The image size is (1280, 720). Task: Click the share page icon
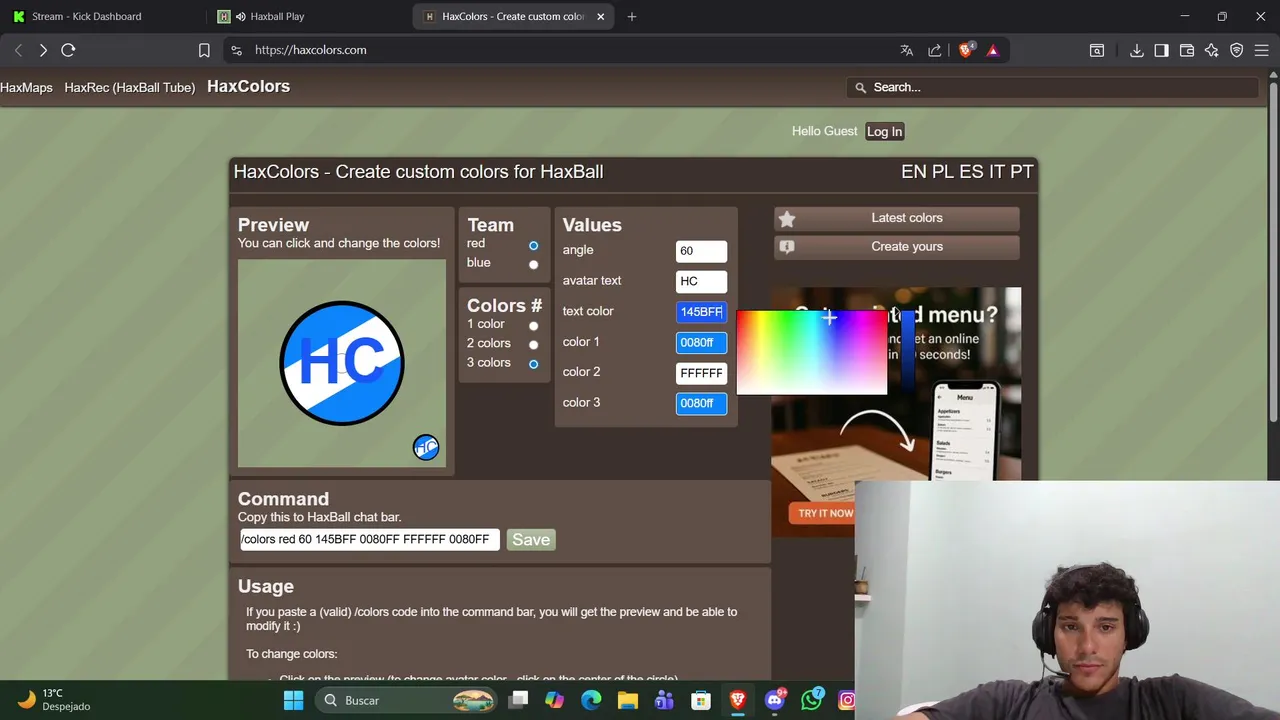(935, 50)
